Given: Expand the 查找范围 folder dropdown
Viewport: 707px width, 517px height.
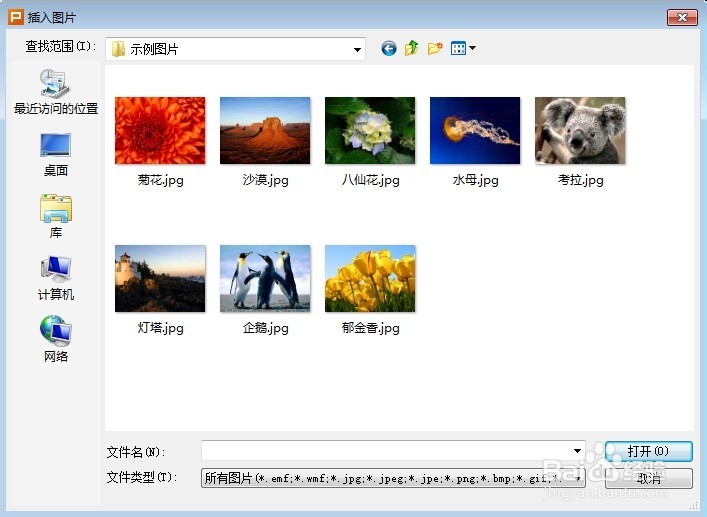Looking at the screenshot, I should [x=357, y=49].
